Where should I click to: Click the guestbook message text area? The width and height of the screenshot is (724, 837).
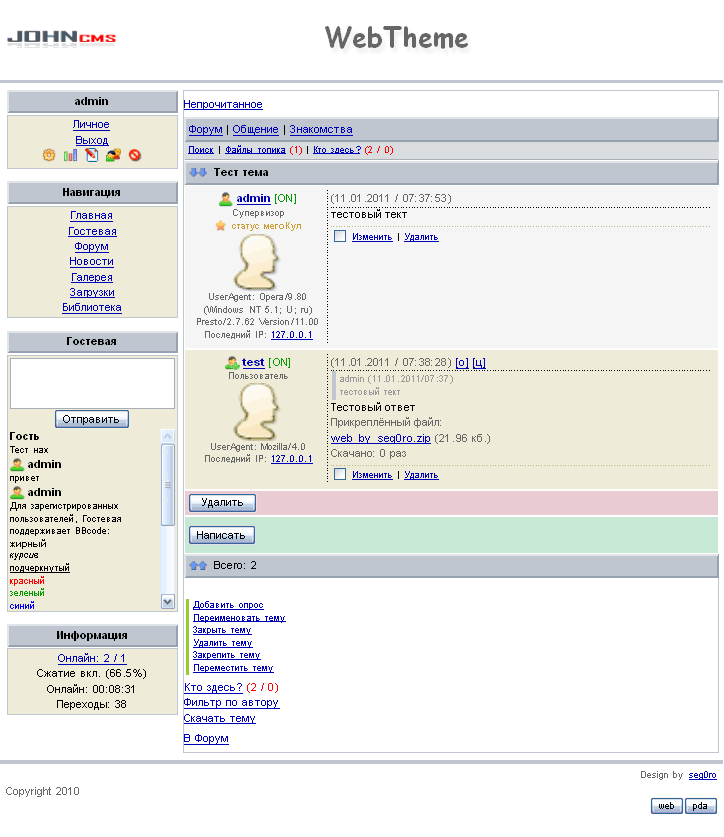coord(92,383)
